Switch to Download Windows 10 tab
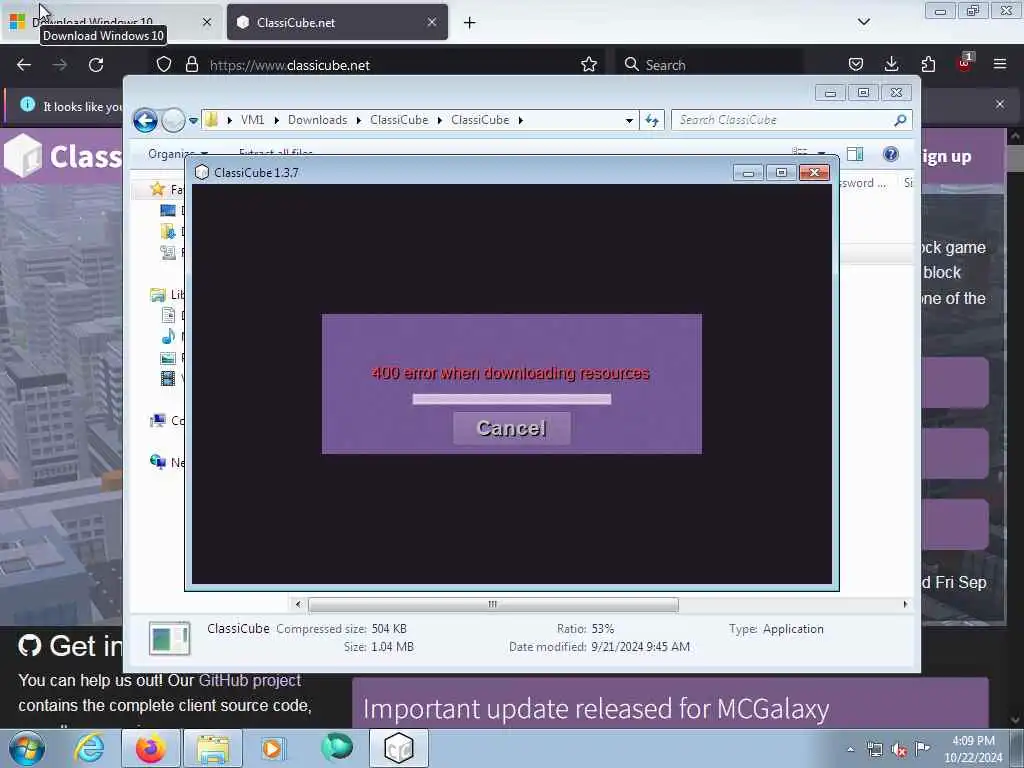1024x768 pixels. 111,22
